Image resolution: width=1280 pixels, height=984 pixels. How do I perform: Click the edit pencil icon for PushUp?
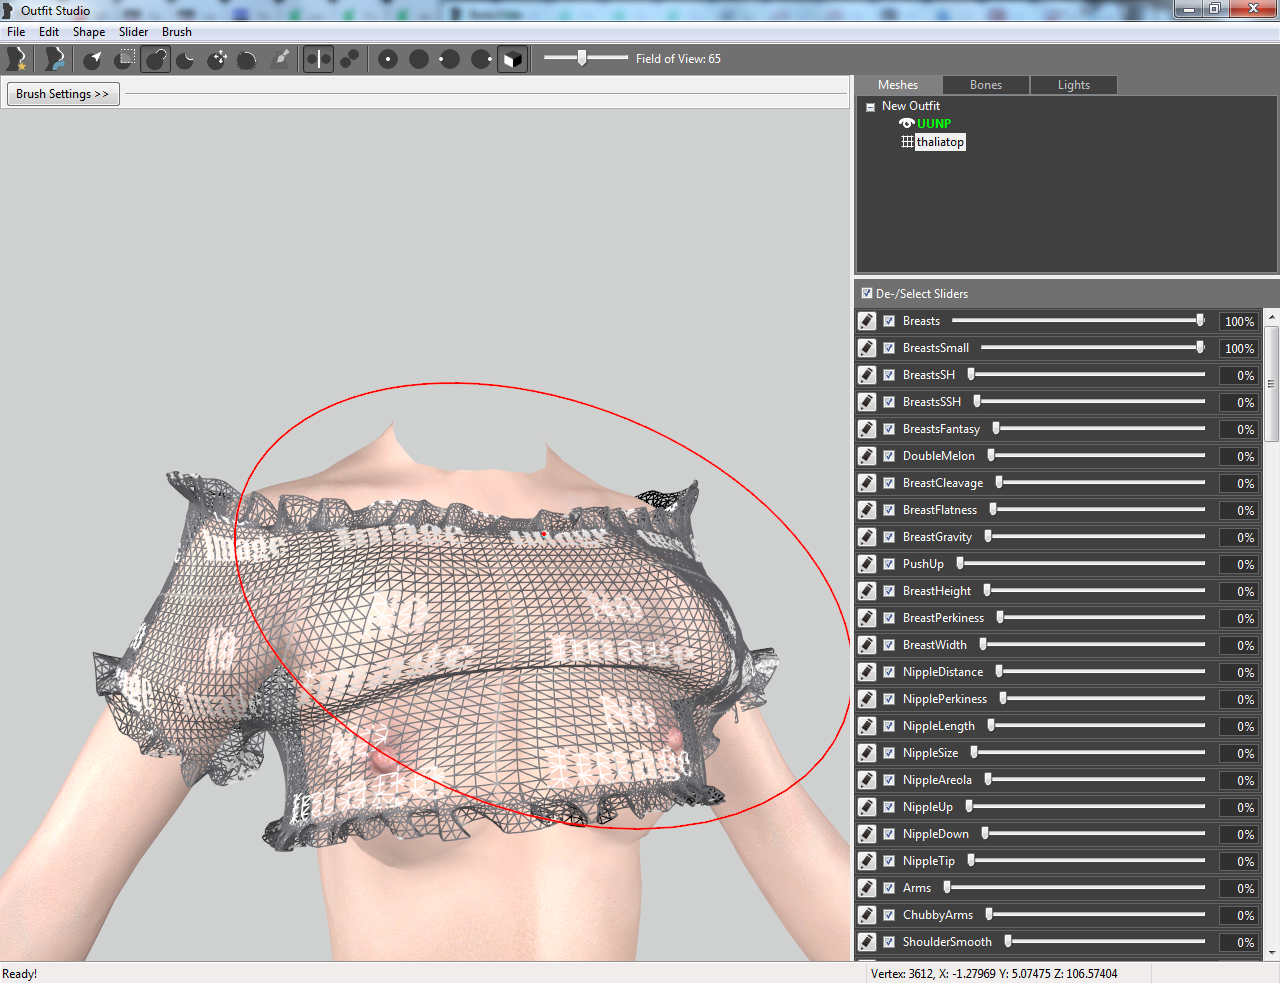coord(867,564)
